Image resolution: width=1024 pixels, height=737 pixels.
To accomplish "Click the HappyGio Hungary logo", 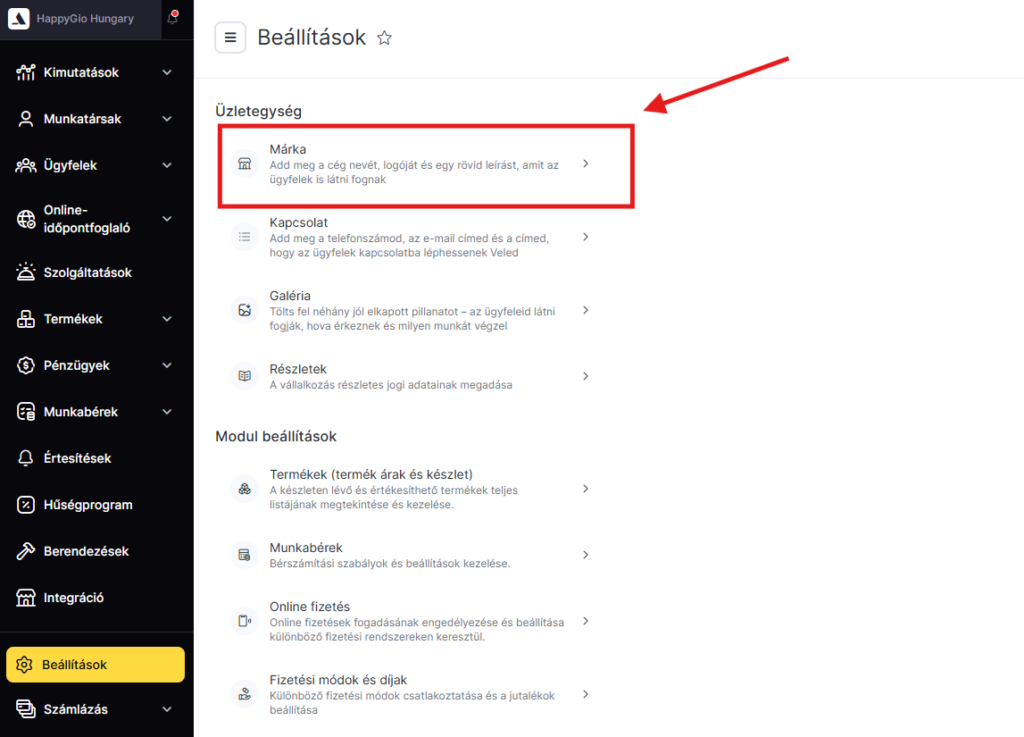I will coord(18,18).
